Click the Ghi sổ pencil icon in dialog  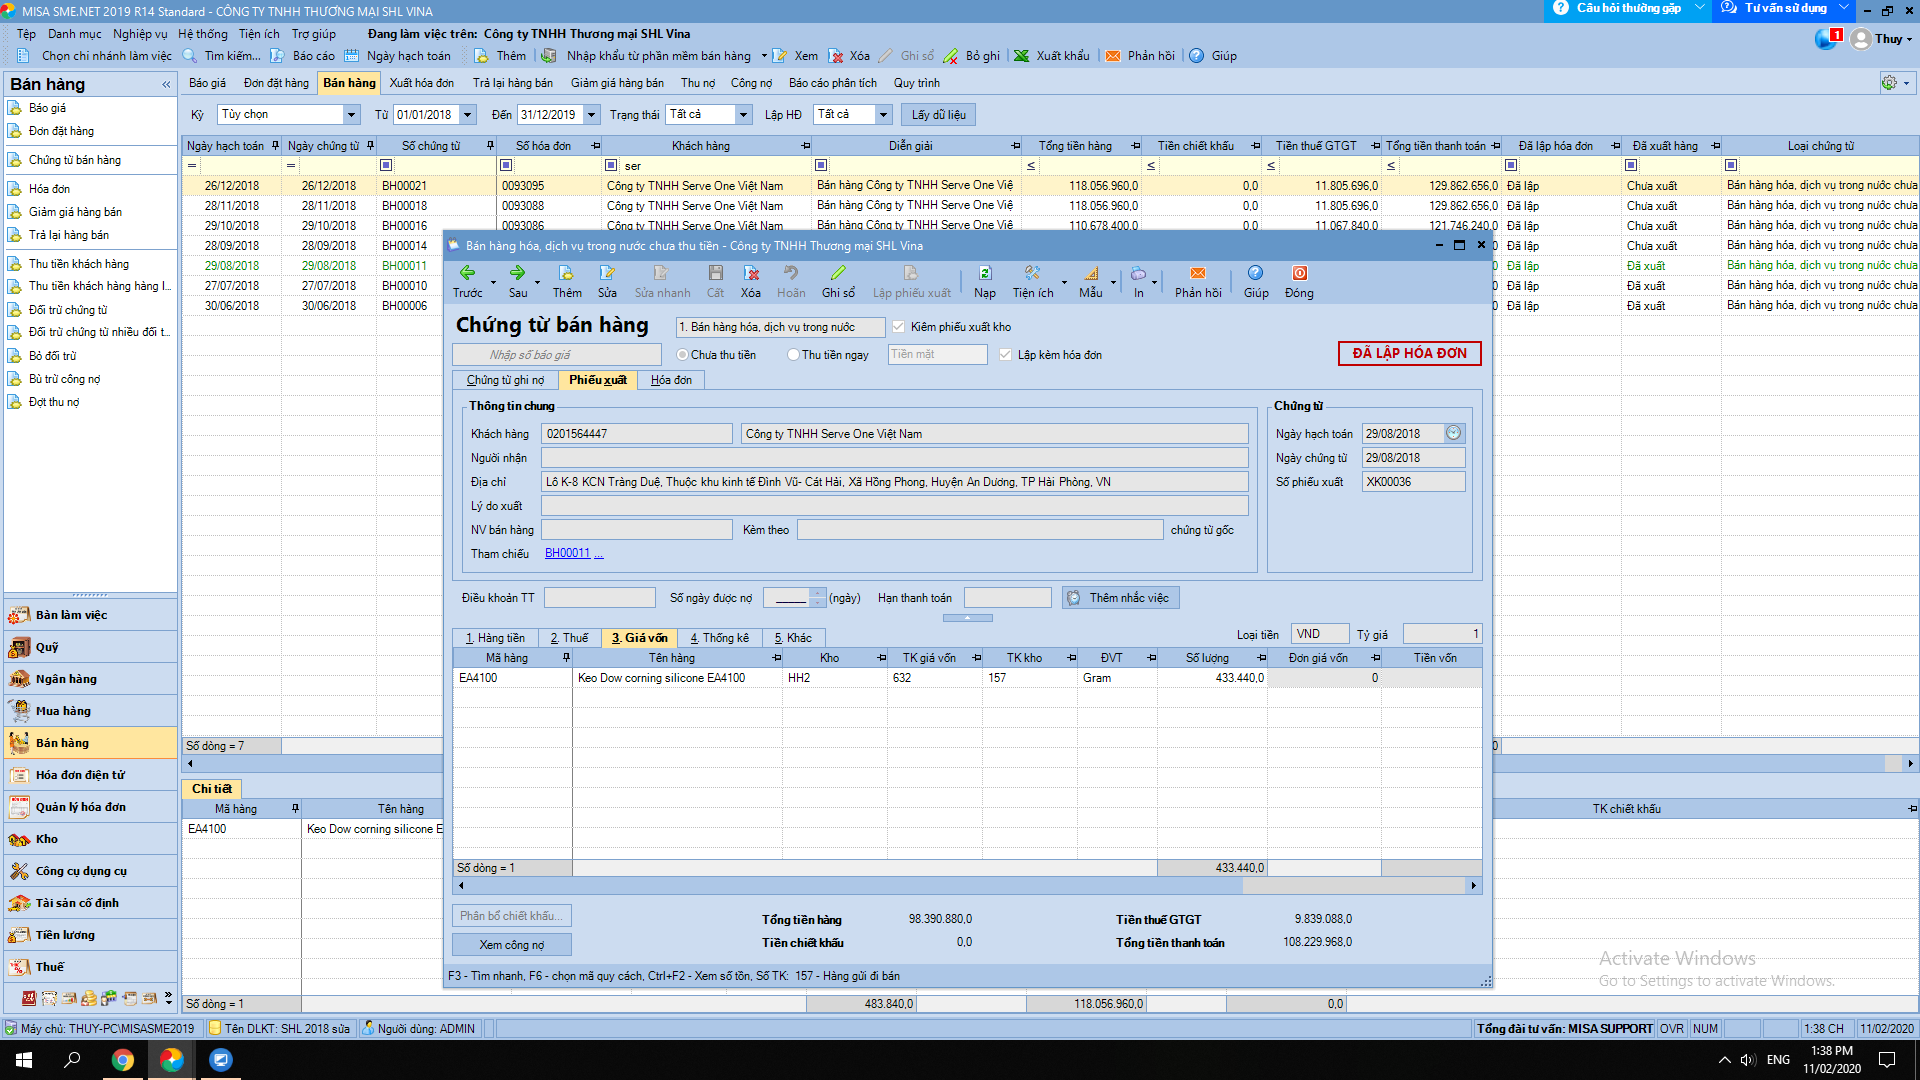pyautogui.click(x=838, y=273)
